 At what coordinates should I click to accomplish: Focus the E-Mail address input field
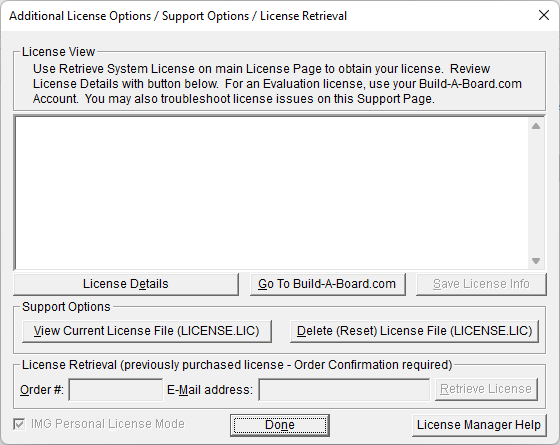point(344,390)
